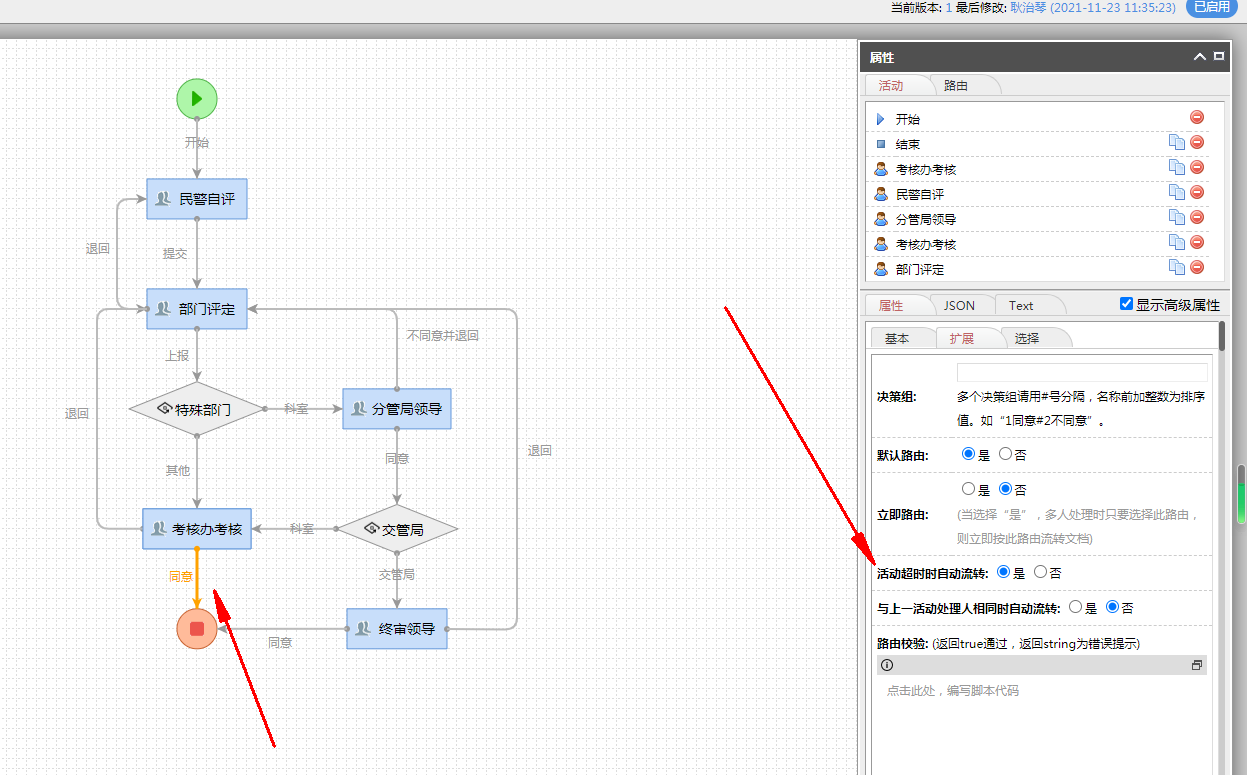Select the 分管局领导 activity node on canvas
The height and width of the screenshot is (775, 1247).
[397, 409]
